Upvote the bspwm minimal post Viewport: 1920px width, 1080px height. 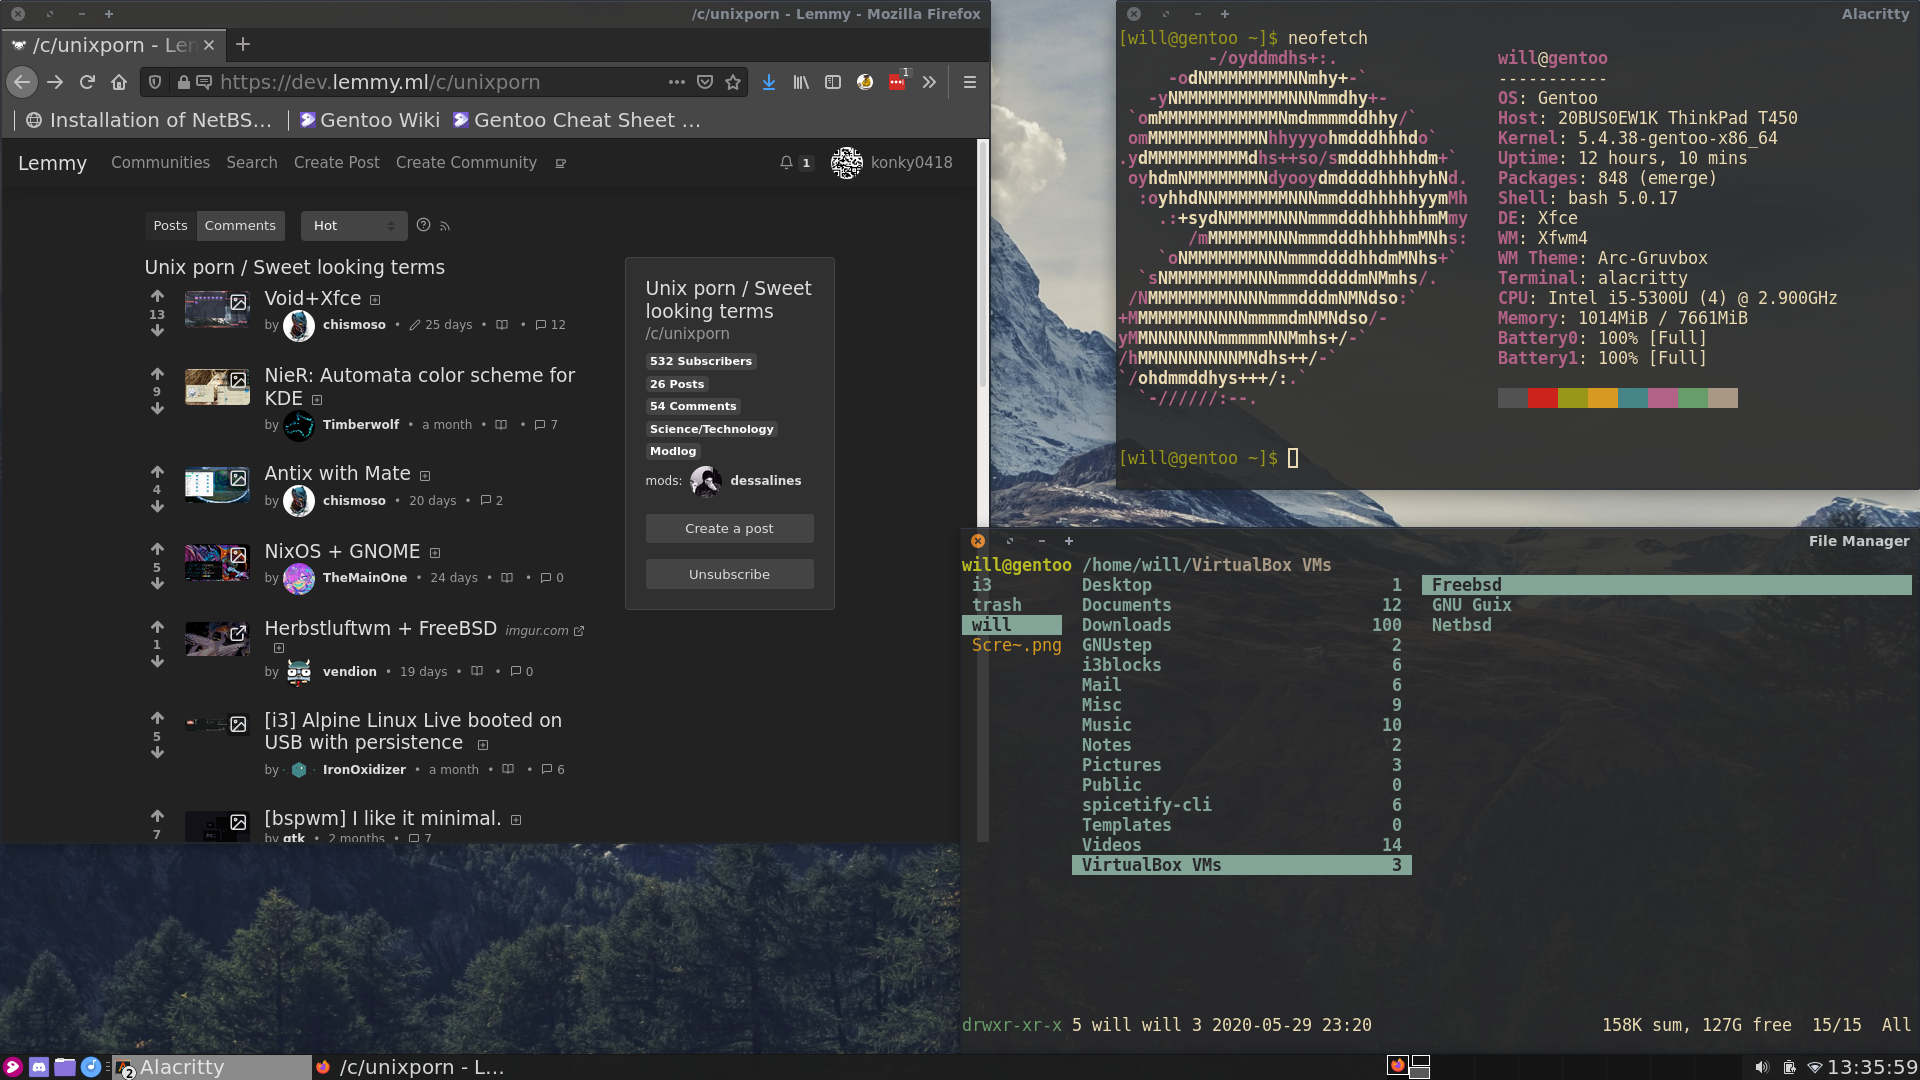point(157,816)
